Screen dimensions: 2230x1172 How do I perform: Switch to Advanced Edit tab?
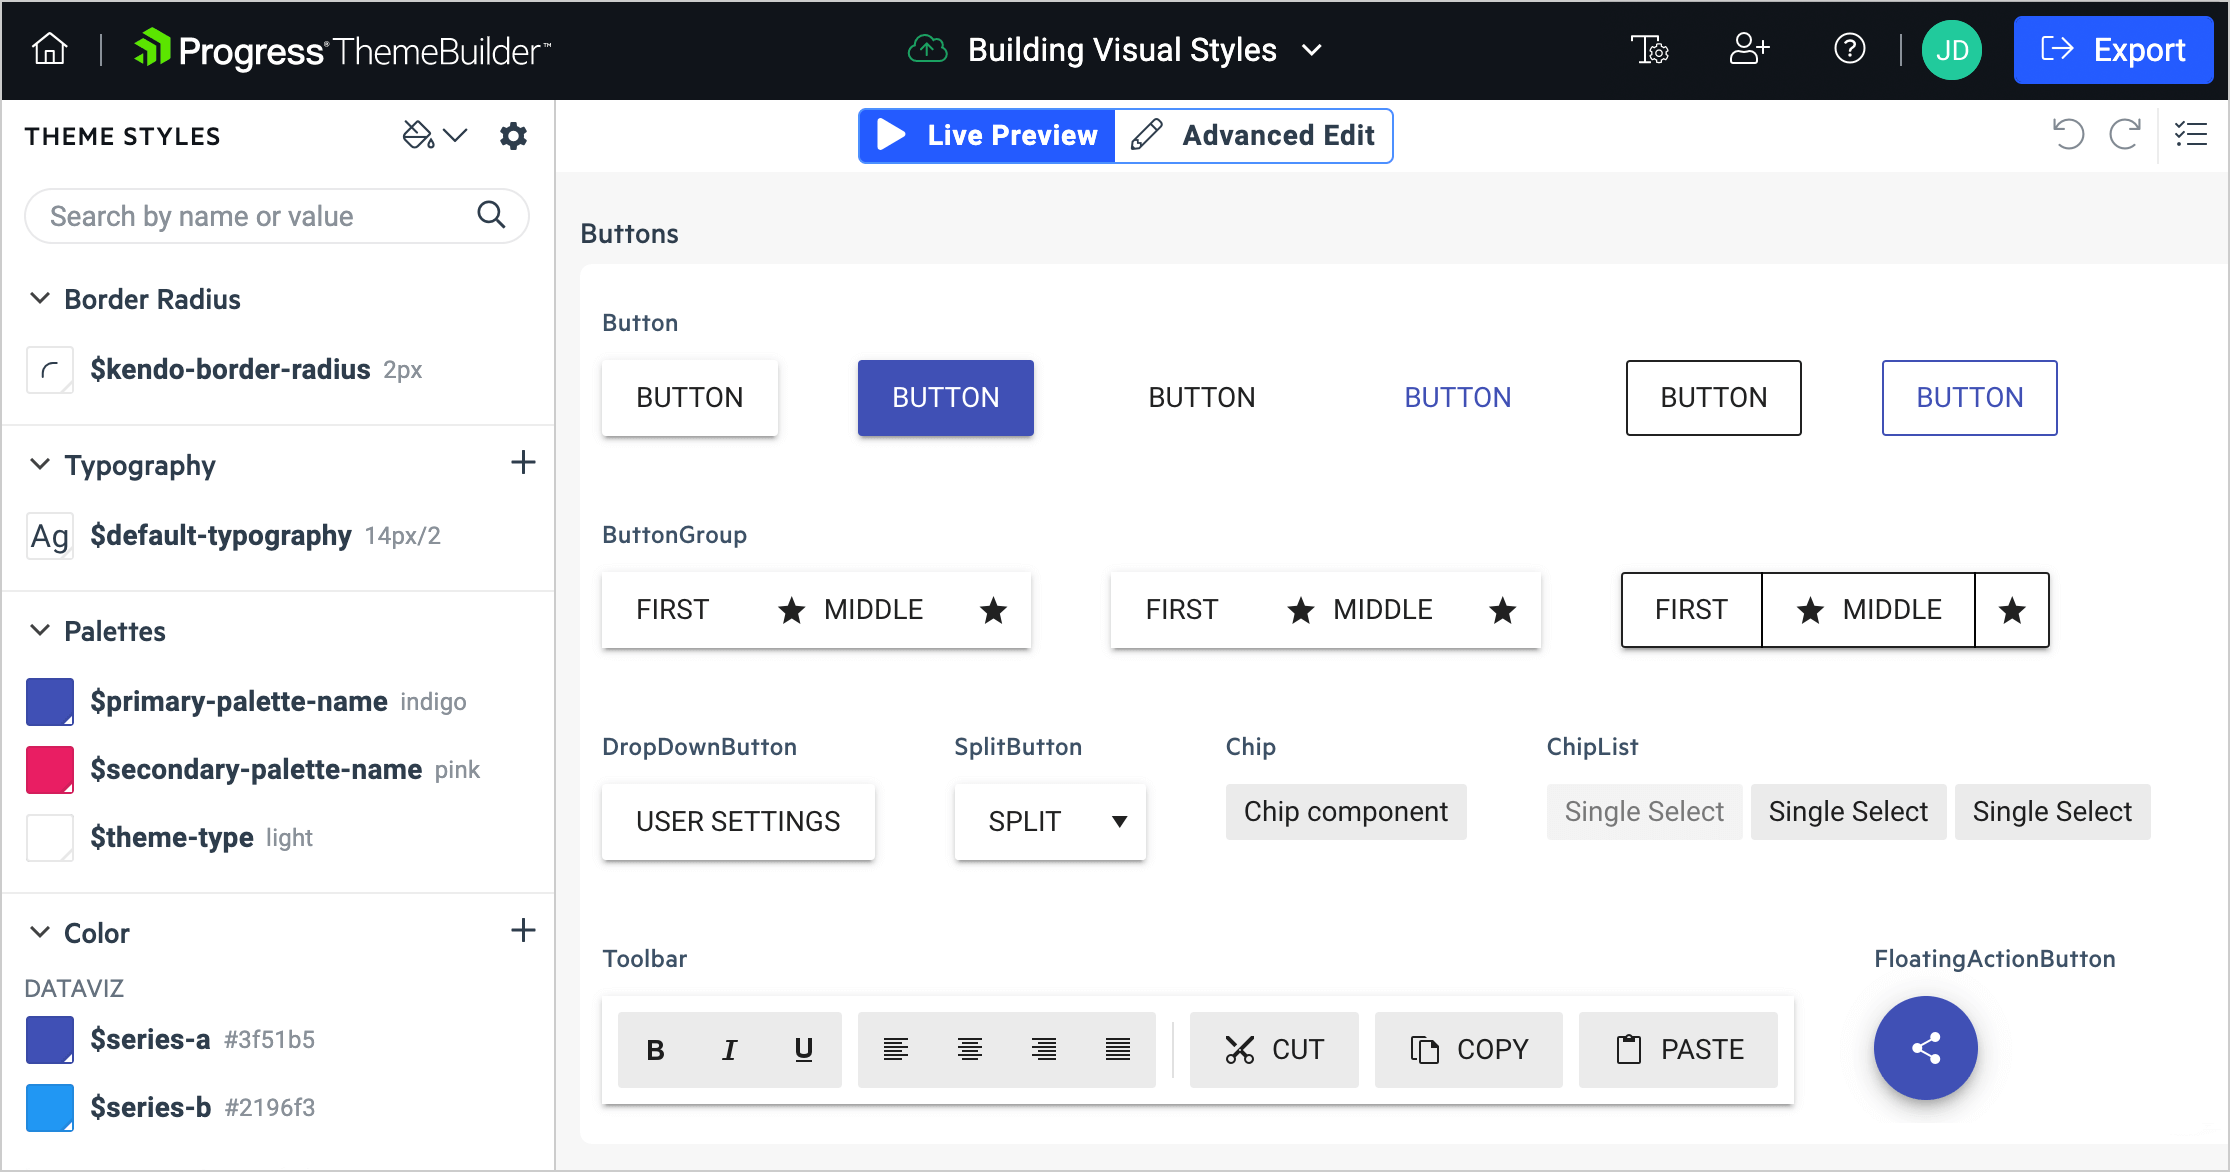click(1254, 136)
